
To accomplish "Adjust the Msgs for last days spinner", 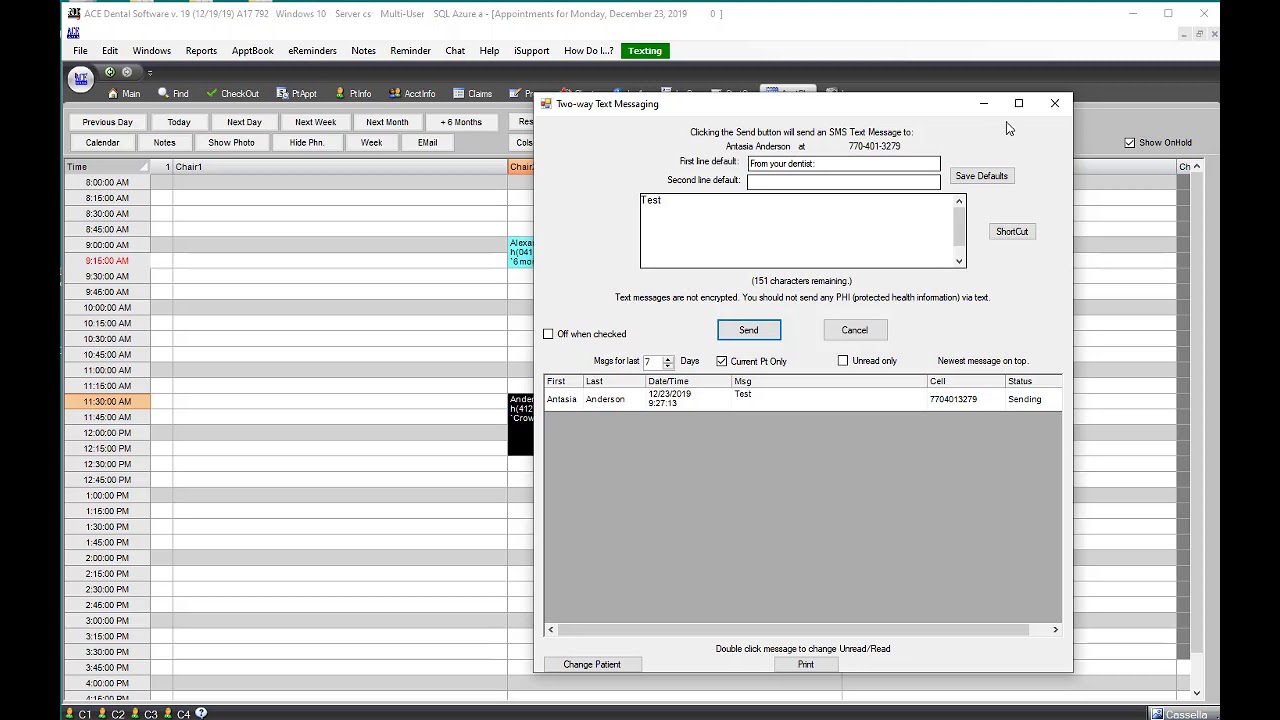I will 668,361.
